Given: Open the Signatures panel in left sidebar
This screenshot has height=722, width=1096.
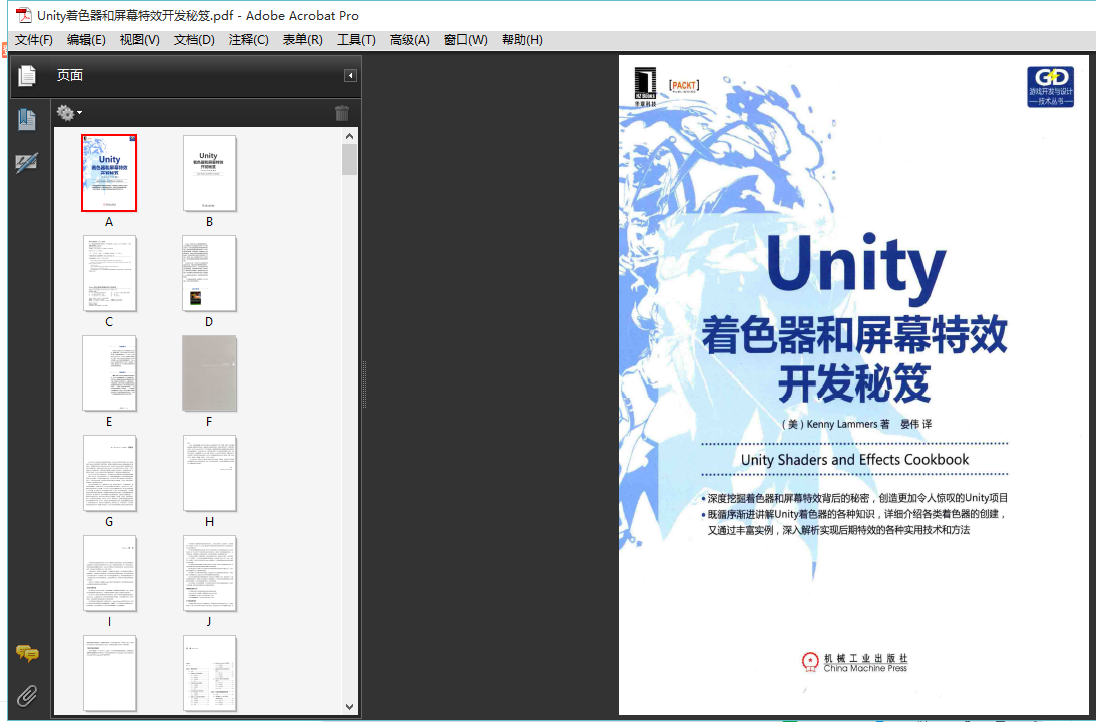Looking at the screenshot, I should [x=27, y=162].
